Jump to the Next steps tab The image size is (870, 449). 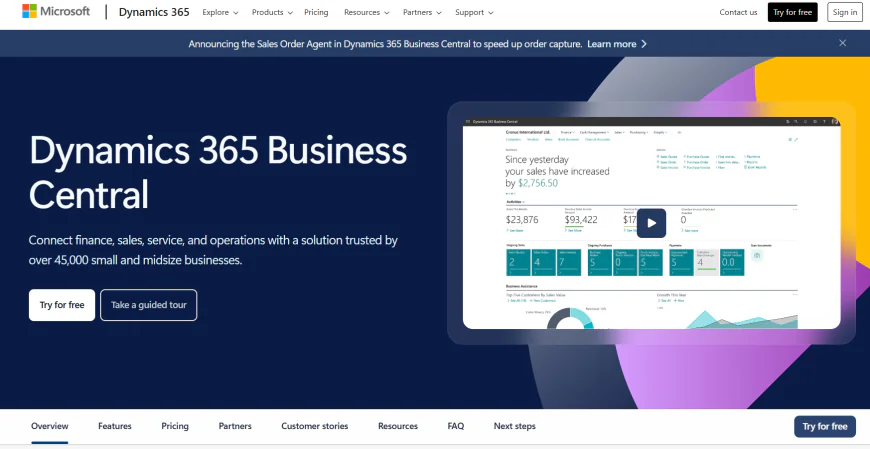tap(515, 426)
